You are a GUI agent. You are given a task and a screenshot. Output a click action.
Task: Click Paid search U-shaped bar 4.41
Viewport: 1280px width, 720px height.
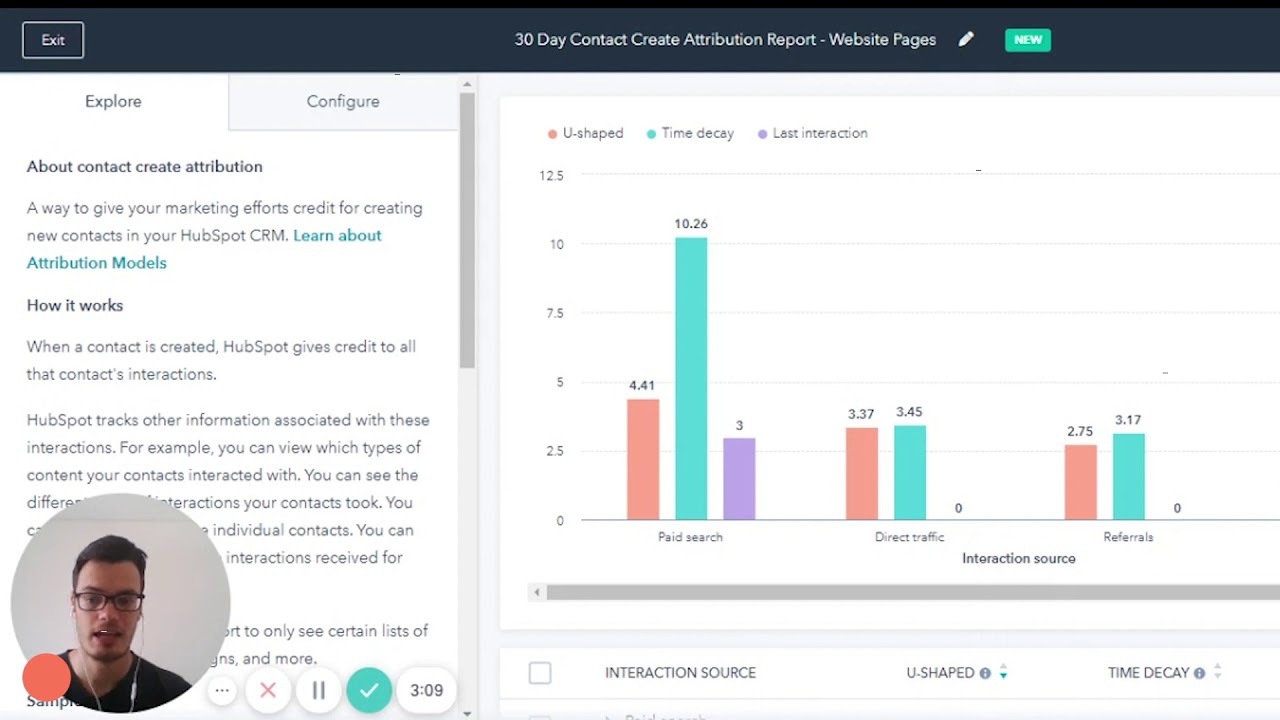643,459
